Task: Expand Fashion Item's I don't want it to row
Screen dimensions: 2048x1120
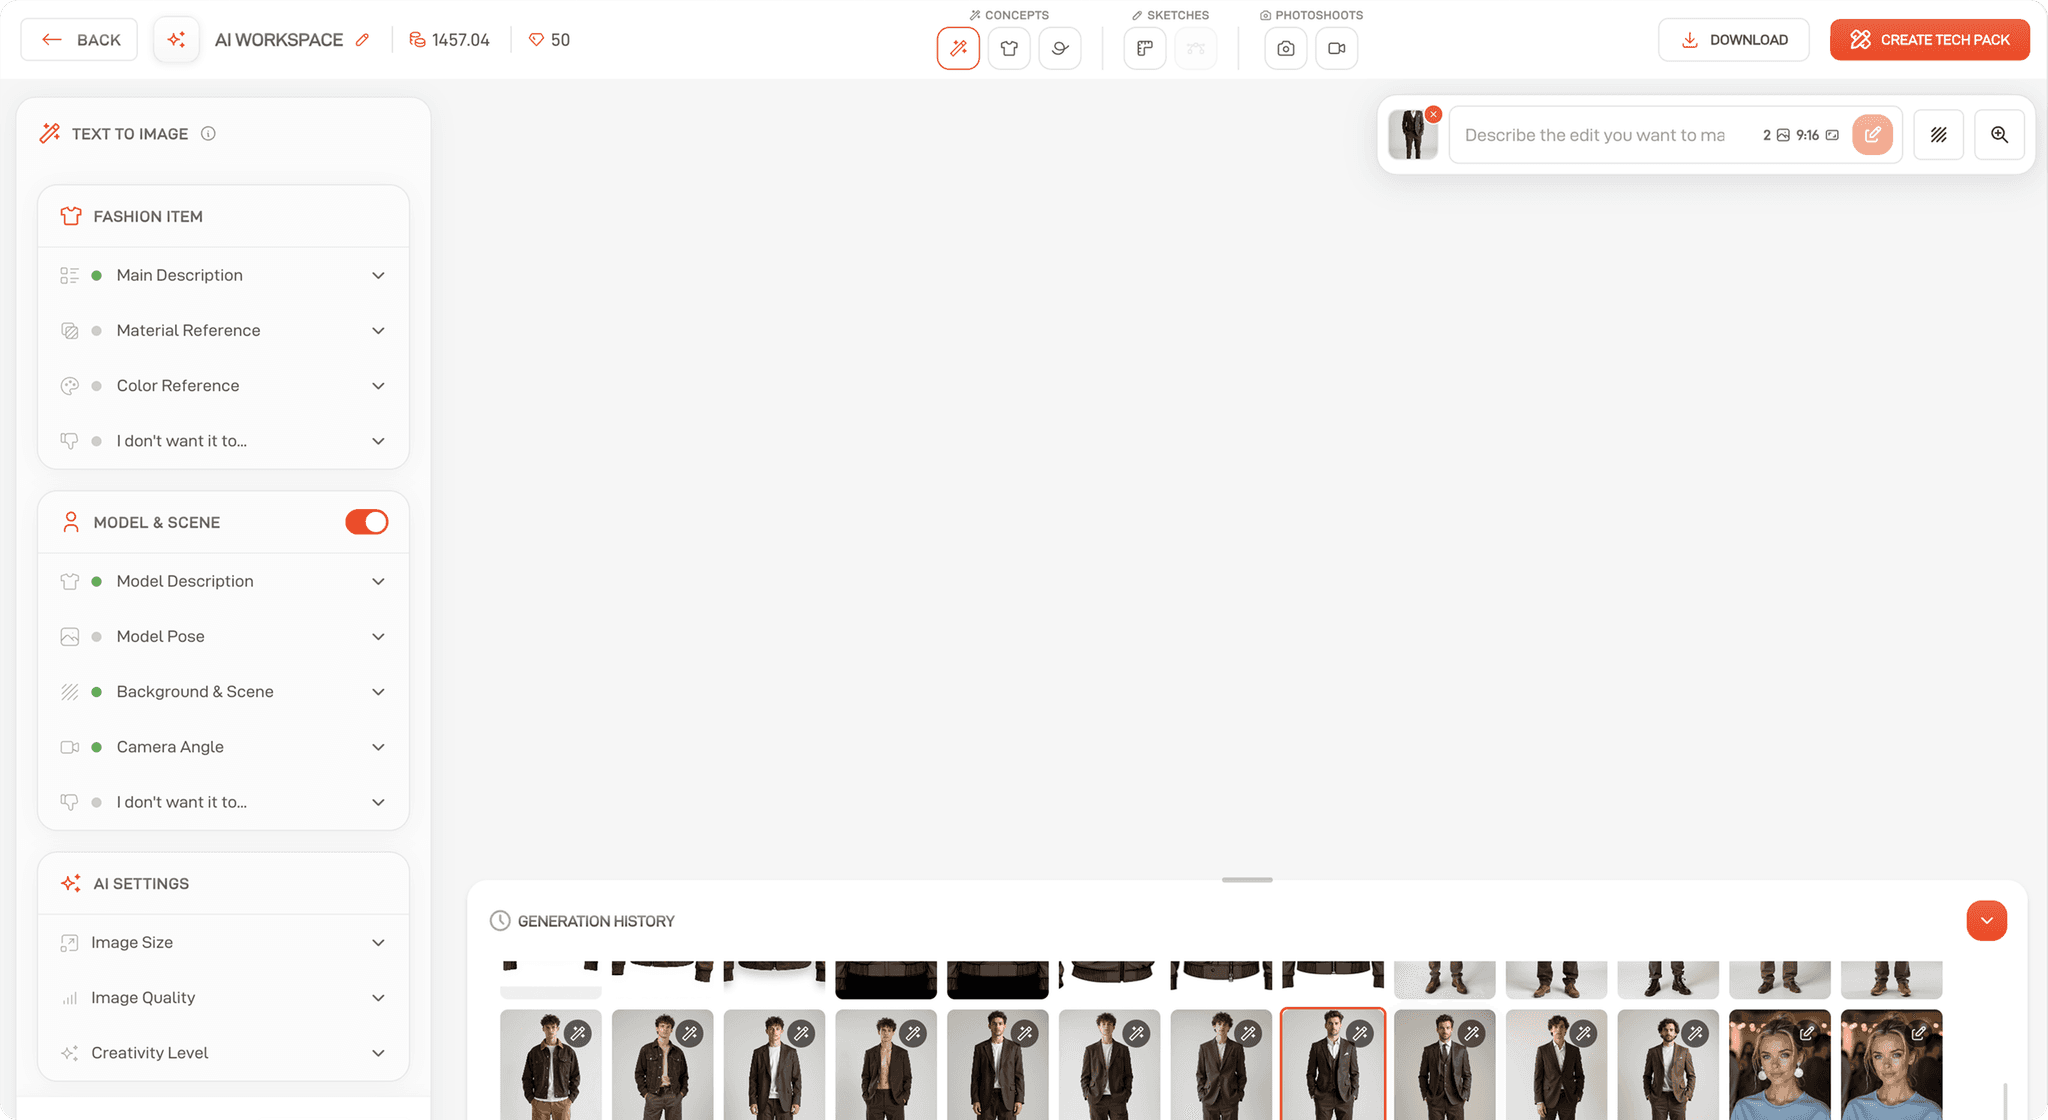Action: (223, 441)
